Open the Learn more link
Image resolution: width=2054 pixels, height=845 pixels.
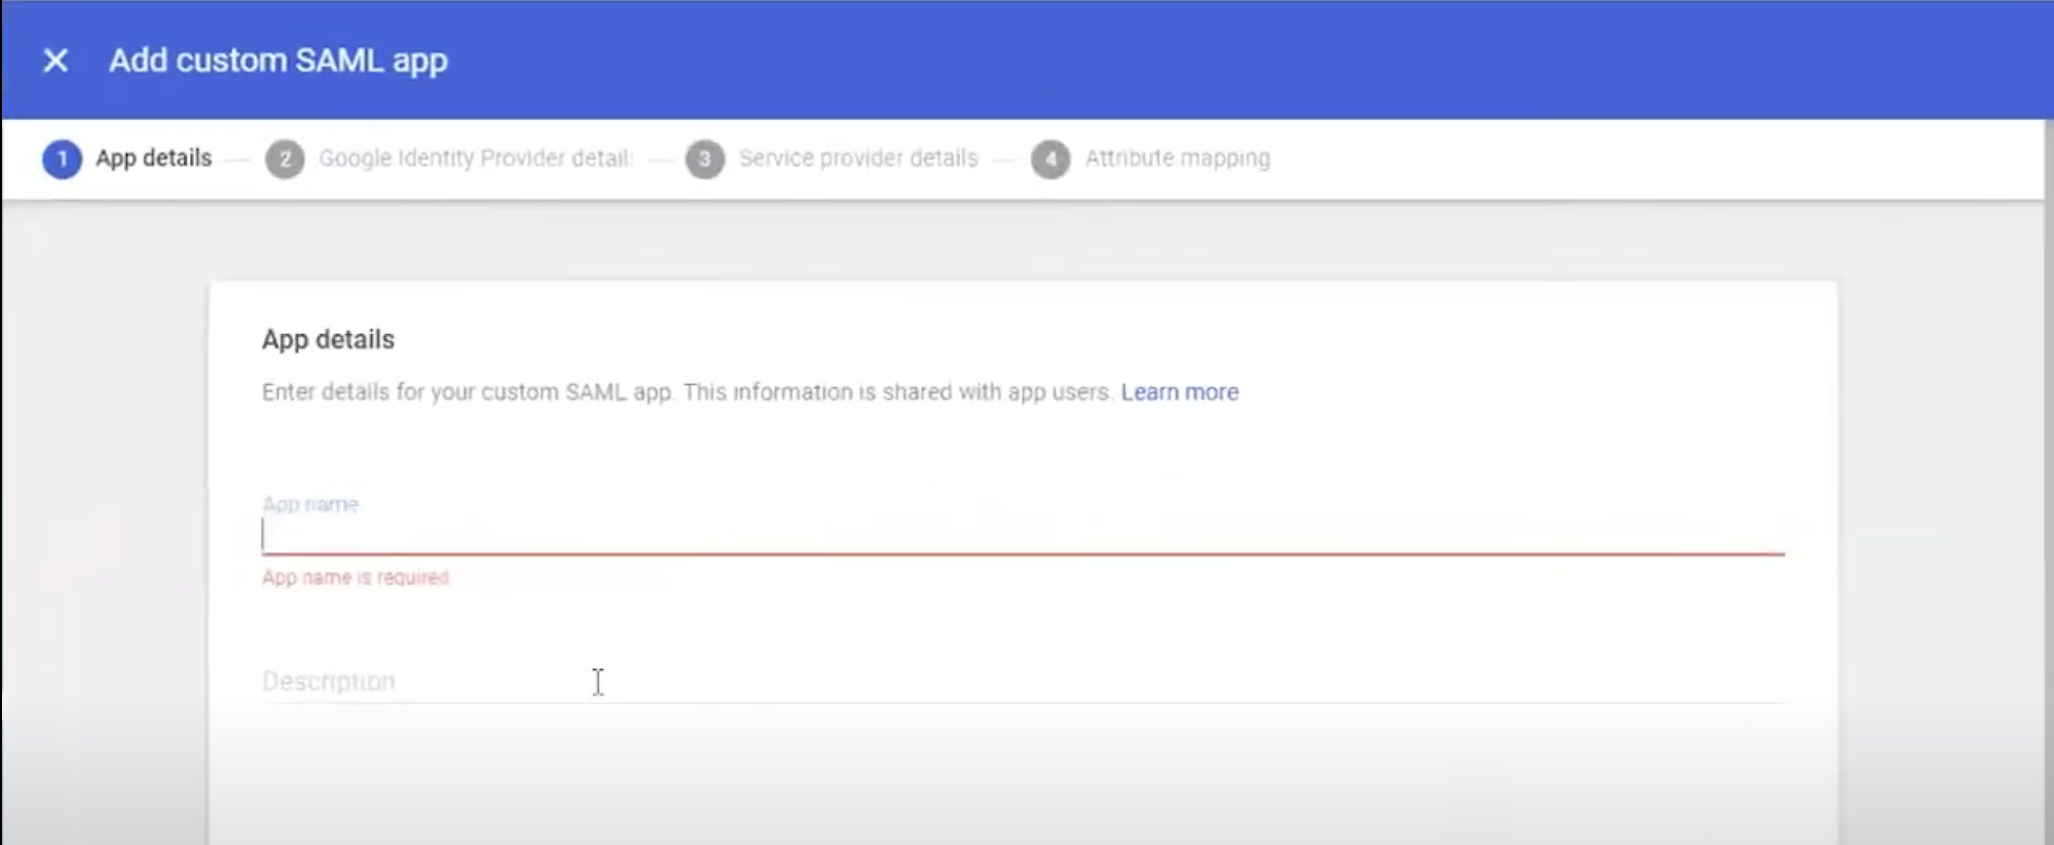point(1180,392)
